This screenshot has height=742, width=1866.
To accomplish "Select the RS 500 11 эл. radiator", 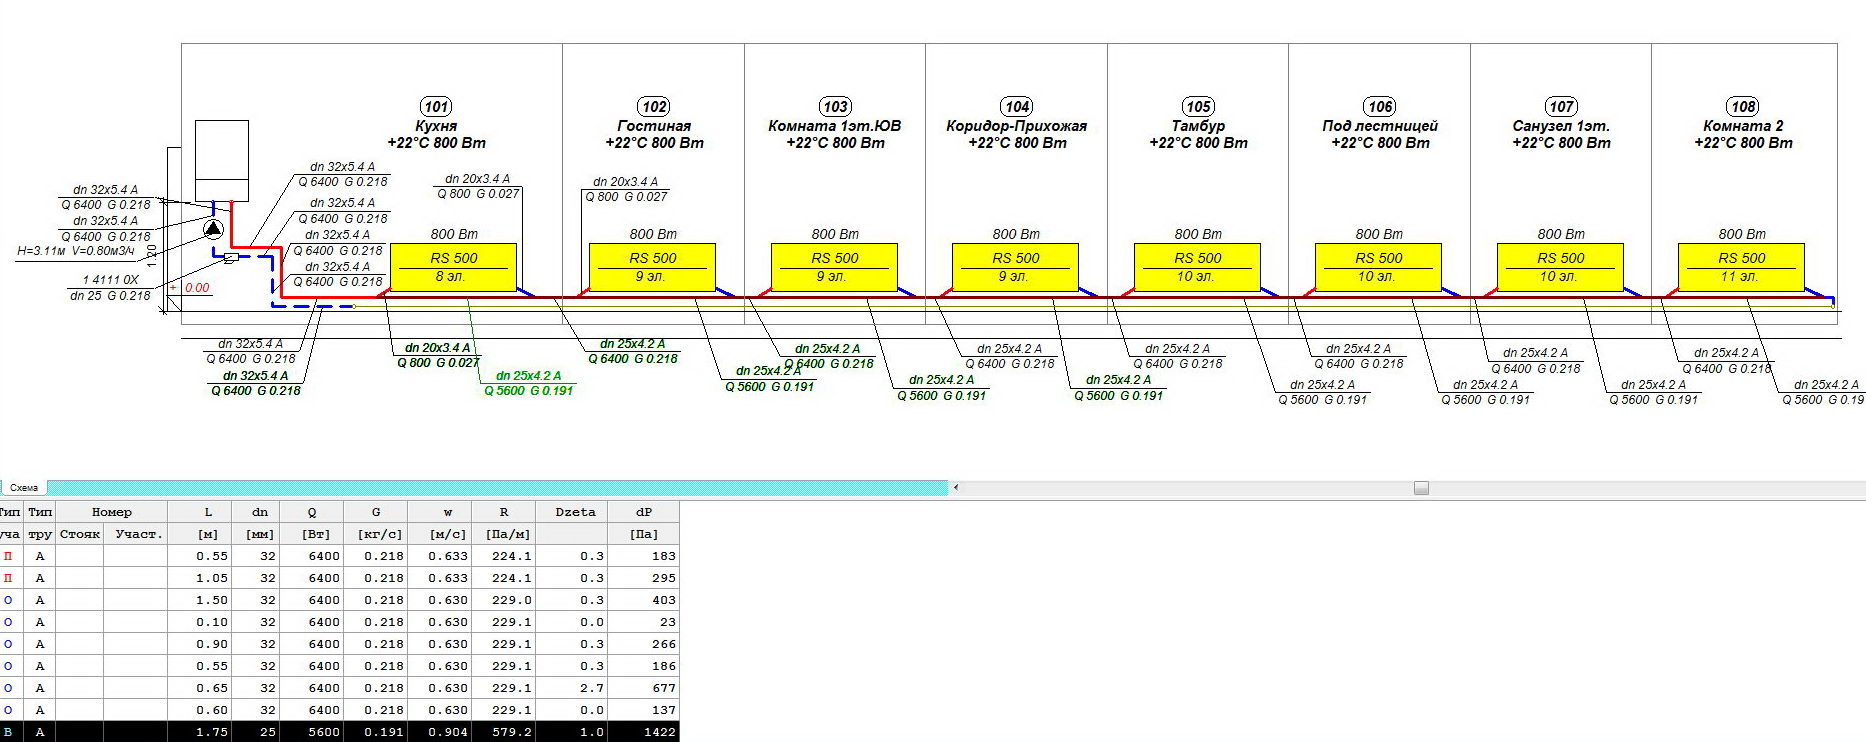I will tap(1741, 267).
